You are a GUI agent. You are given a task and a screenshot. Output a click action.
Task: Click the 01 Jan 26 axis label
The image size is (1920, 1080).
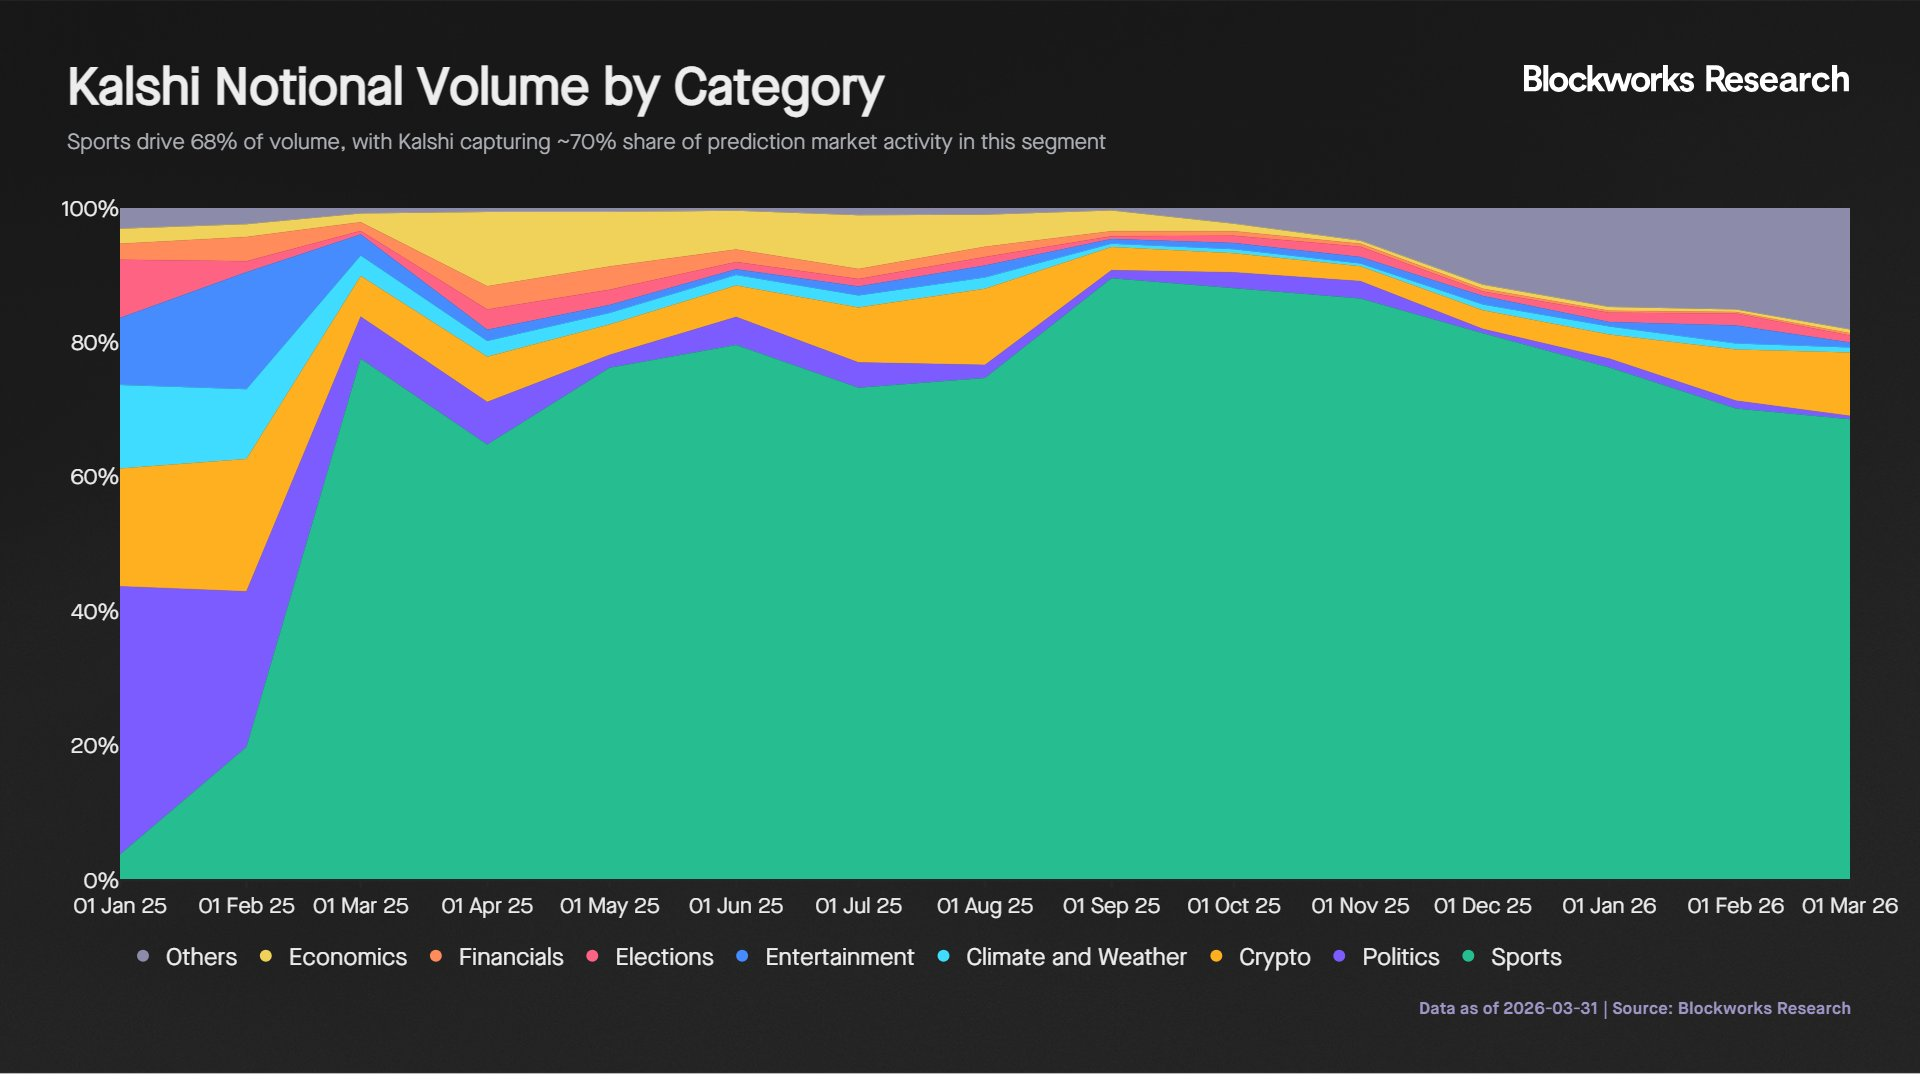(1608, 906)
